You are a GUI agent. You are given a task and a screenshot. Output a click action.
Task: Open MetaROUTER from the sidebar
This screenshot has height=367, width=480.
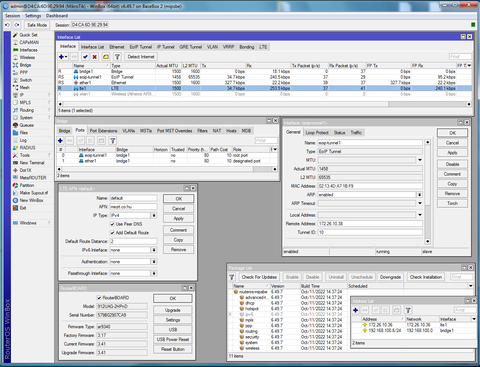tap(33, 178)
